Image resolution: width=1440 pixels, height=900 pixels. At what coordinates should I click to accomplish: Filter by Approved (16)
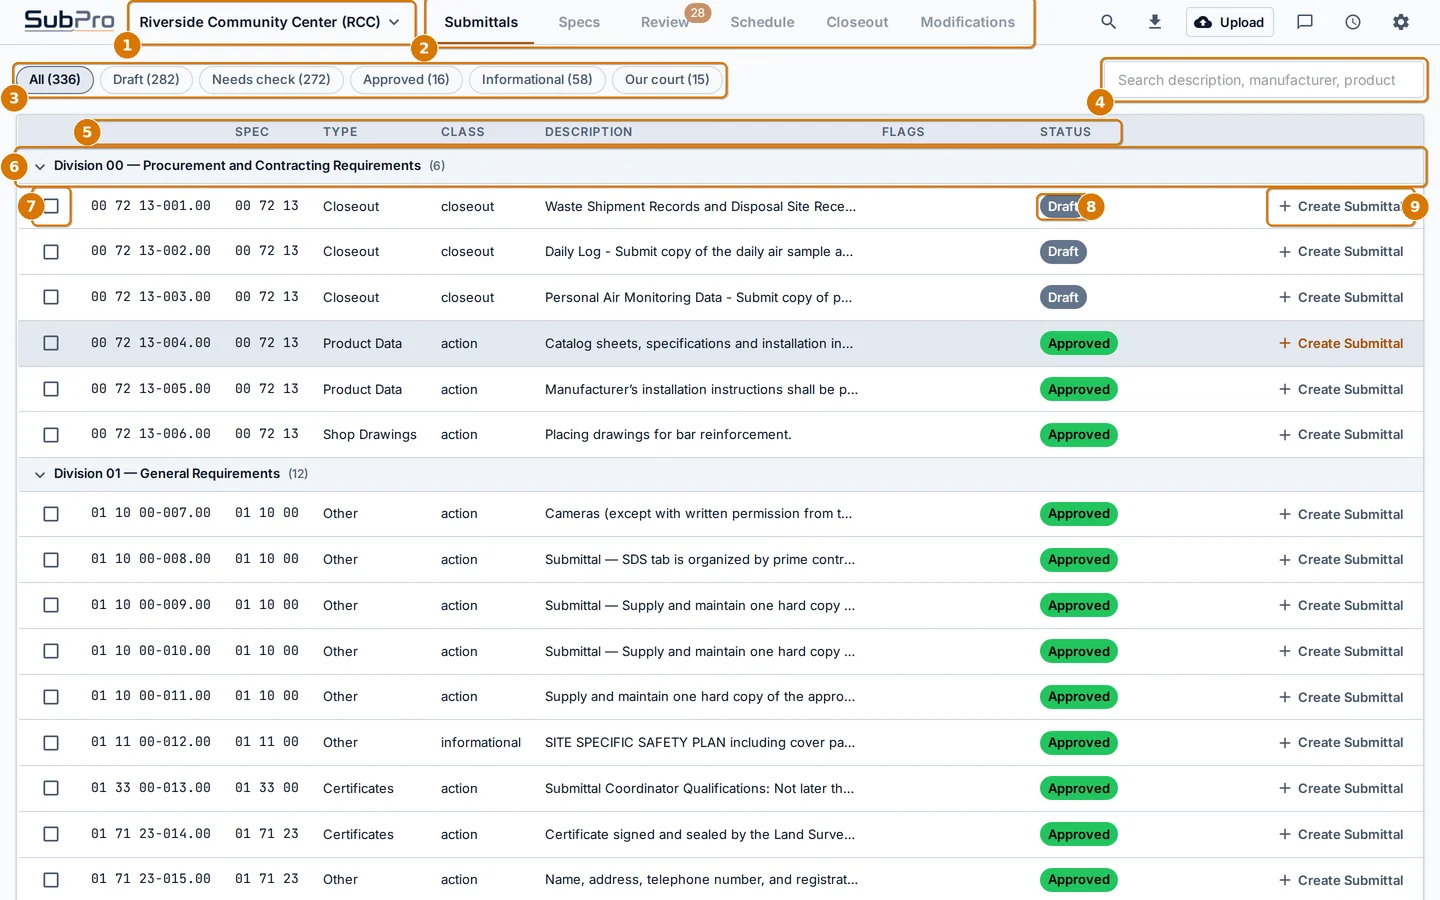[406, 80]
